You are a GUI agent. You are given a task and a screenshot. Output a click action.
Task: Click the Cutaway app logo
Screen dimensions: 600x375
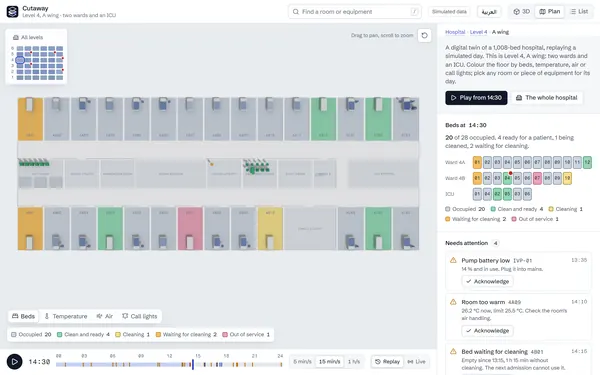click(12, 11)
